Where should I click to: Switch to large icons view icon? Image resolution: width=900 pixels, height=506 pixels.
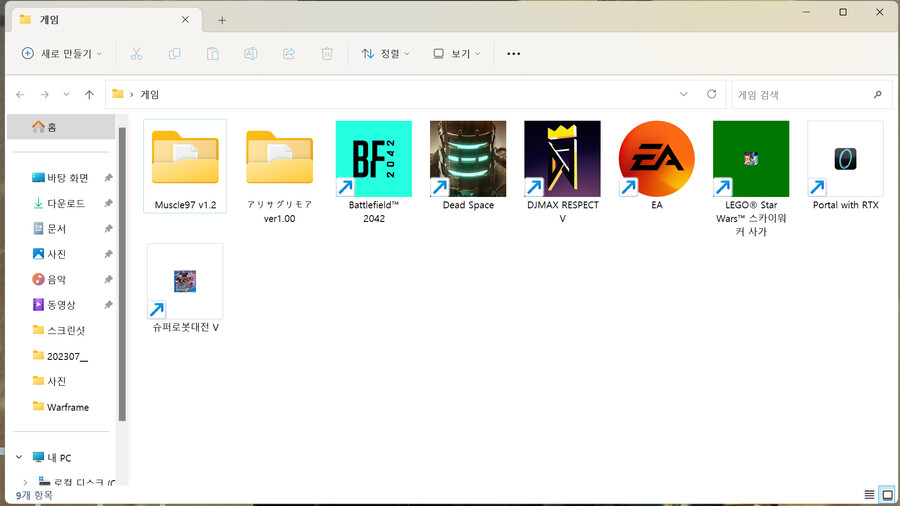(x=887, y=495)
